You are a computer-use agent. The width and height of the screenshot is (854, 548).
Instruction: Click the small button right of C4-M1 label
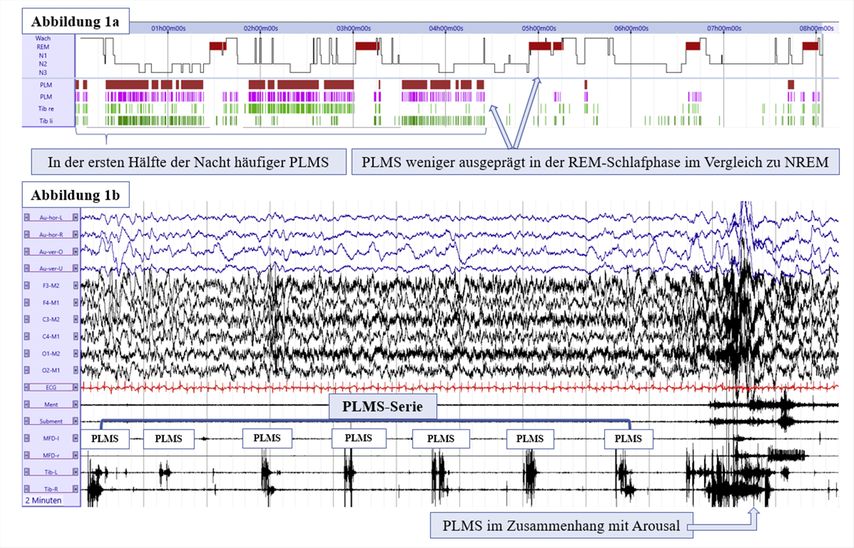(73, 336)
